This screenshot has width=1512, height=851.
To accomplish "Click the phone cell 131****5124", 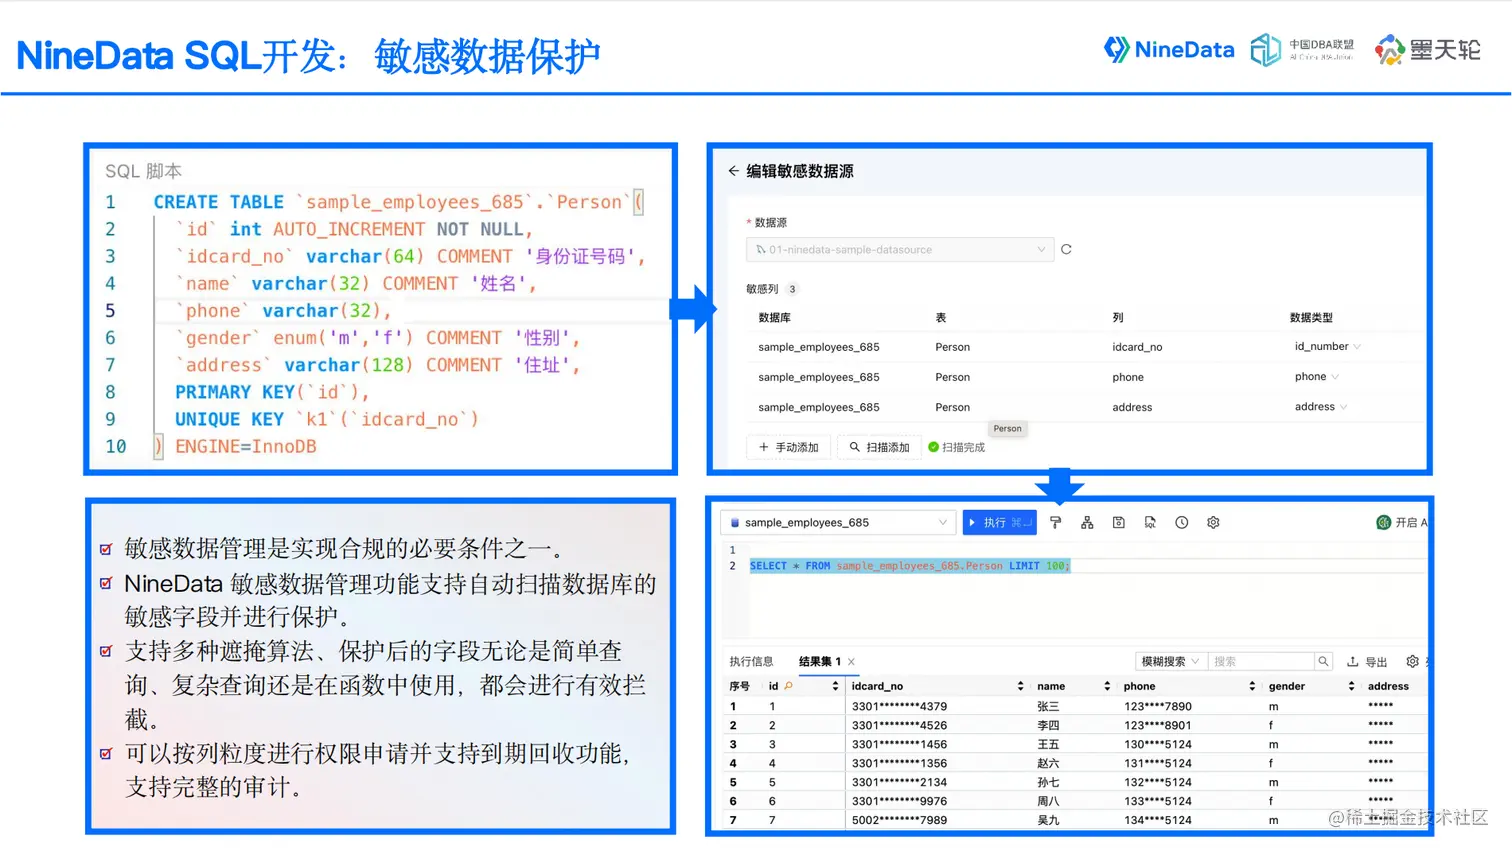I will pyautogui.click(x=1157, y=763).
